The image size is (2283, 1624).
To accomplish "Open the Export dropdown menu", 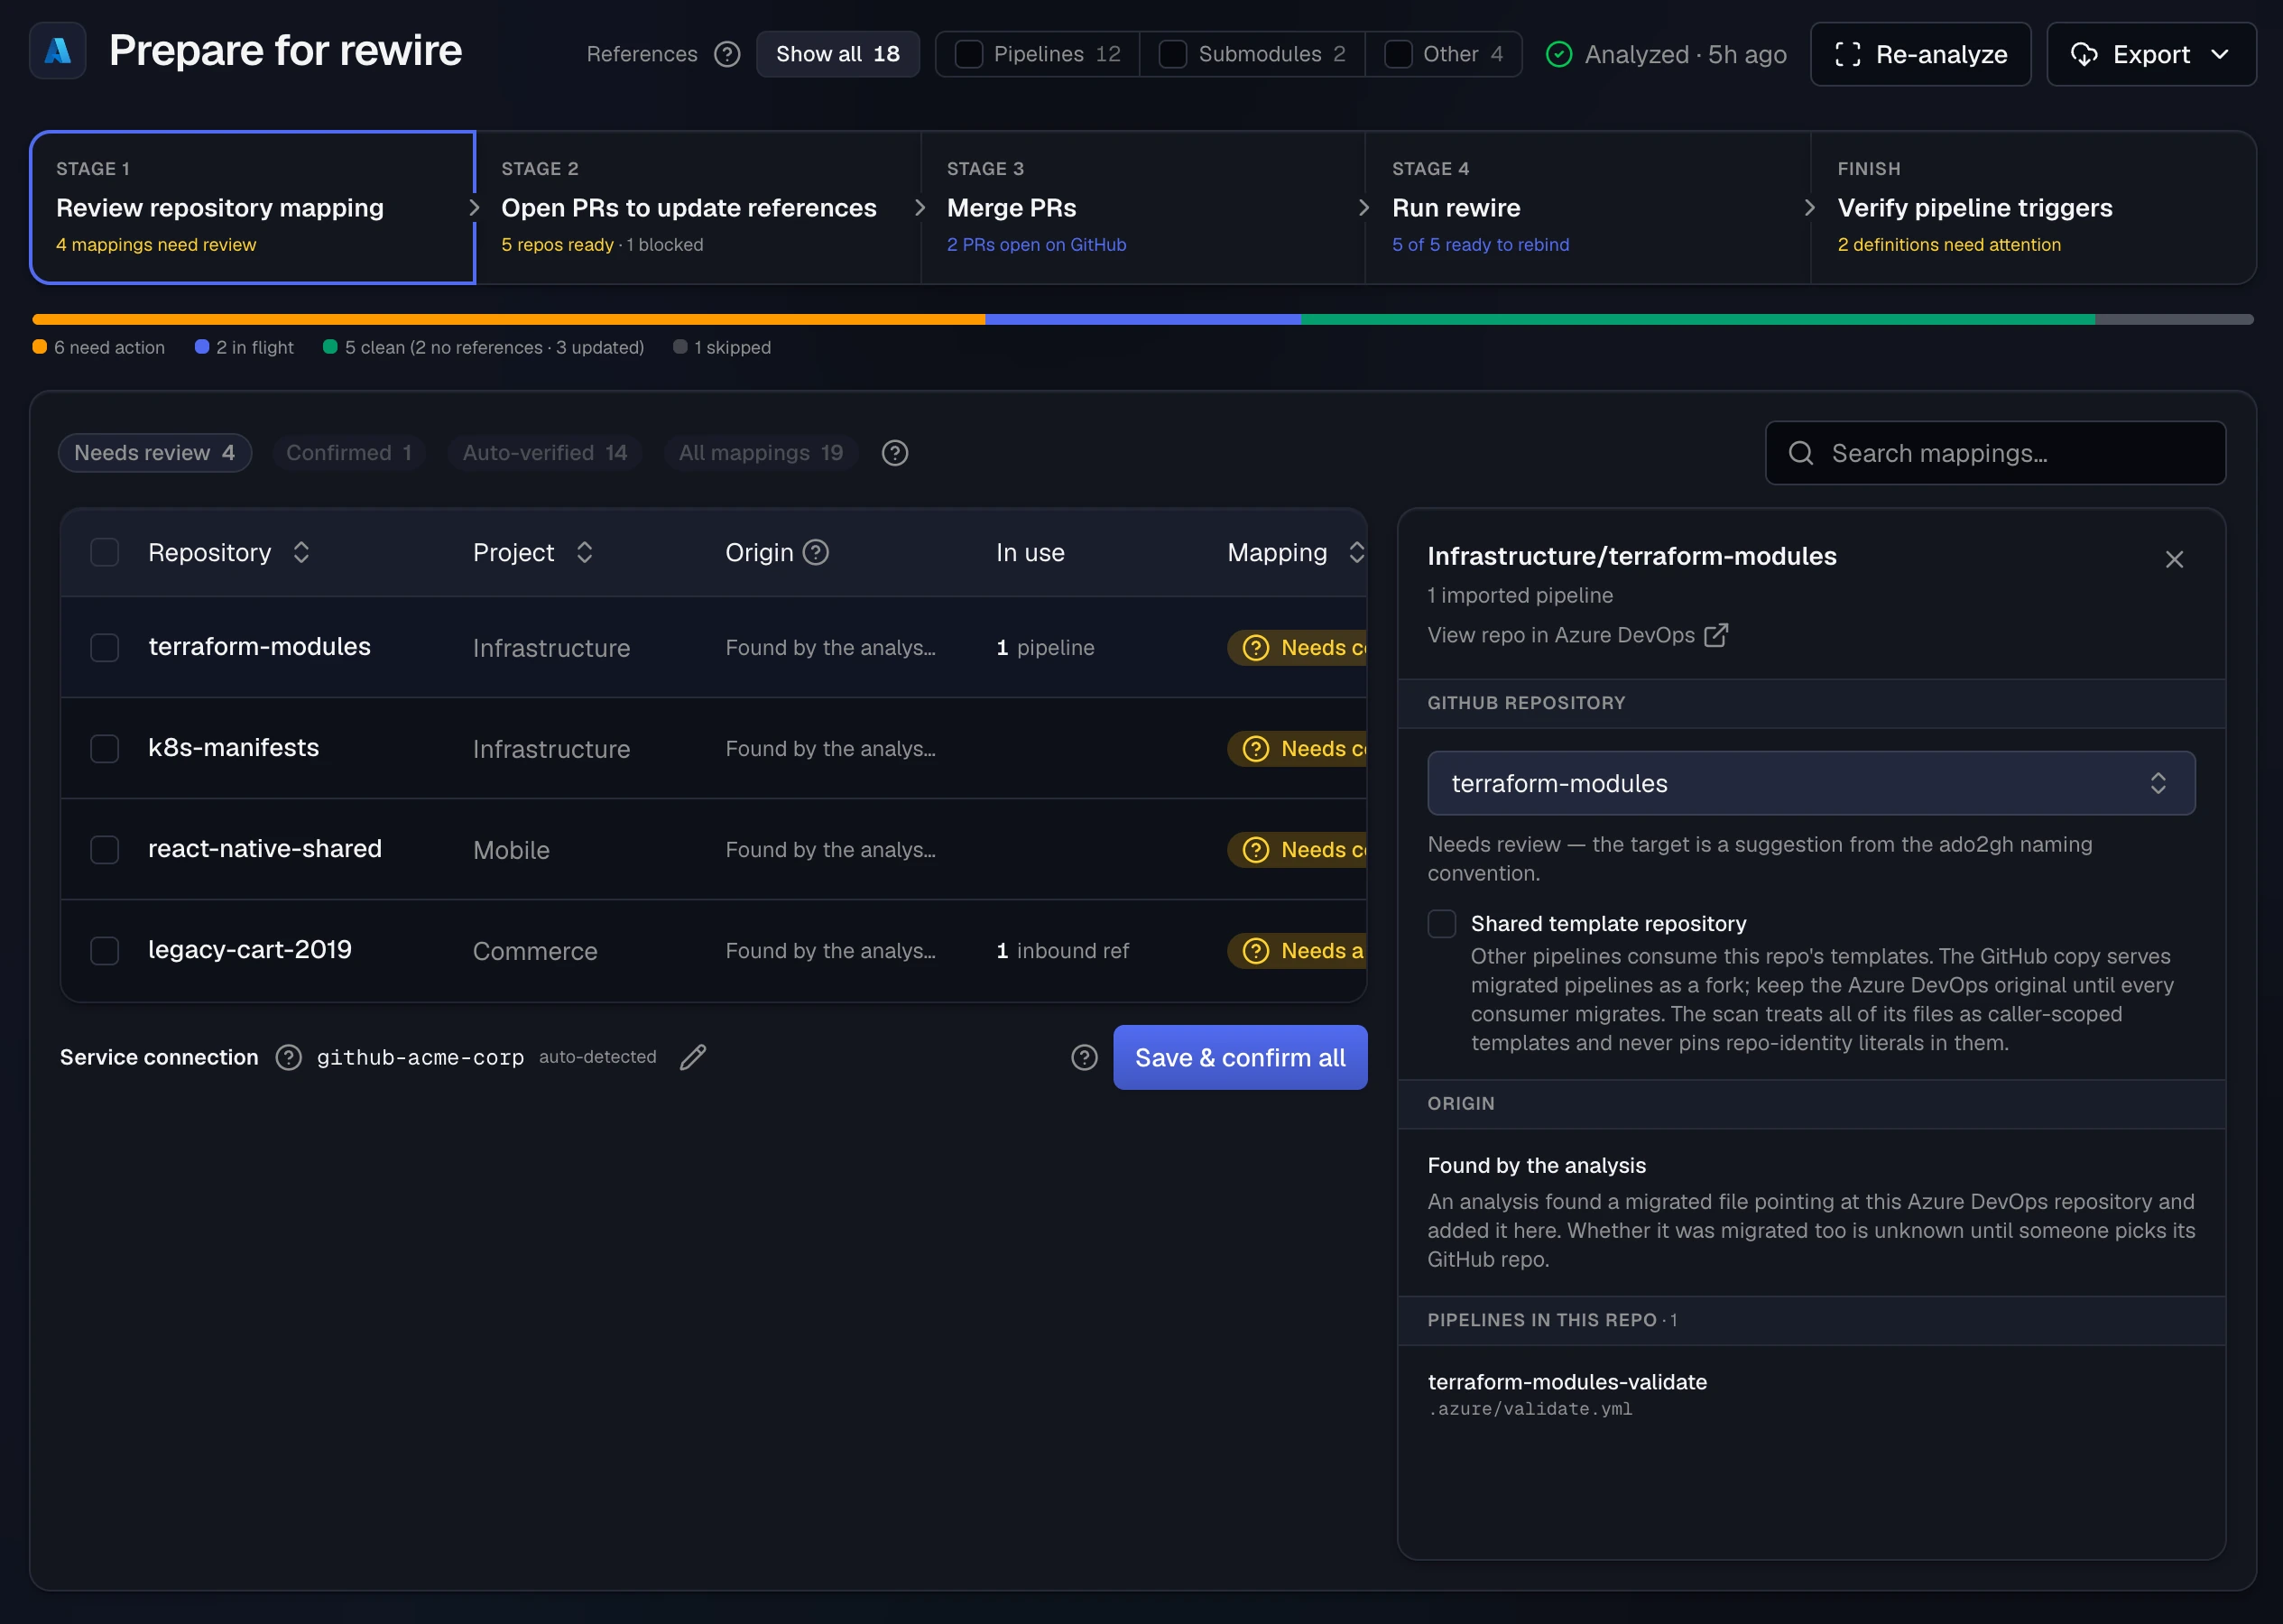I will pos(2151,54).
